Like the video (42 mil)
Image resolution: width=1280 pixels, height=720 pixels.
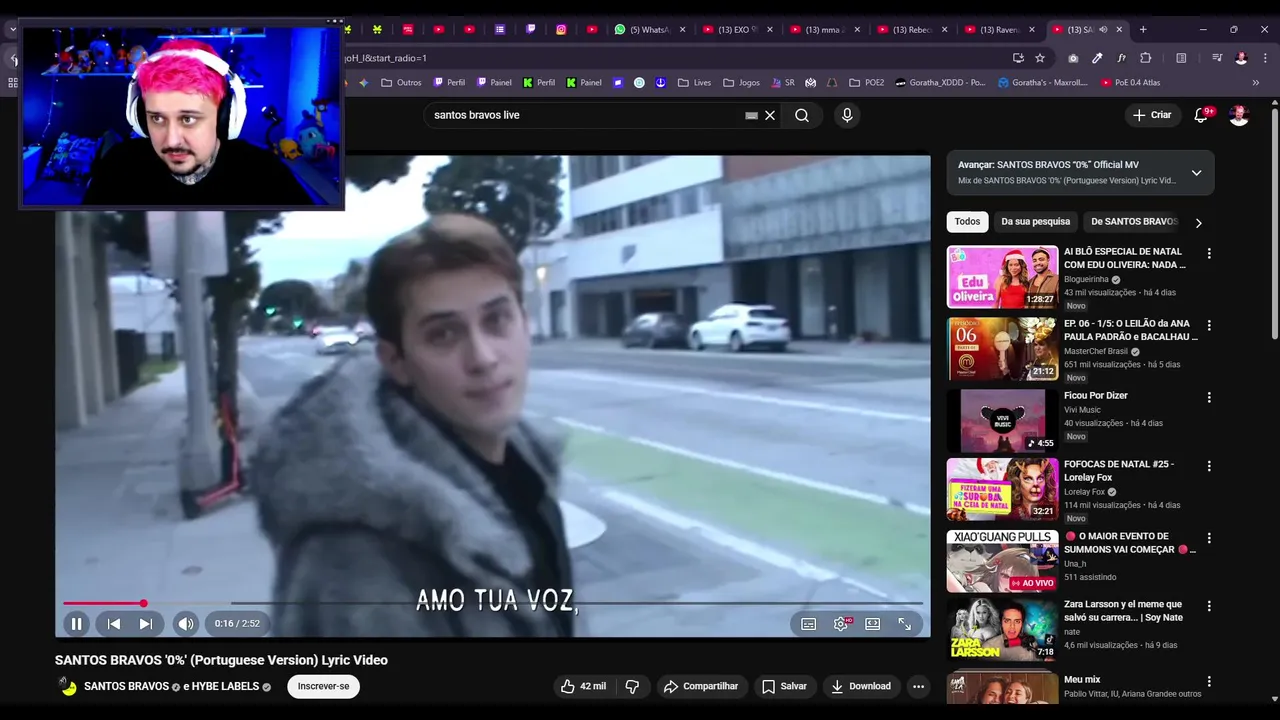pos(583,686)
